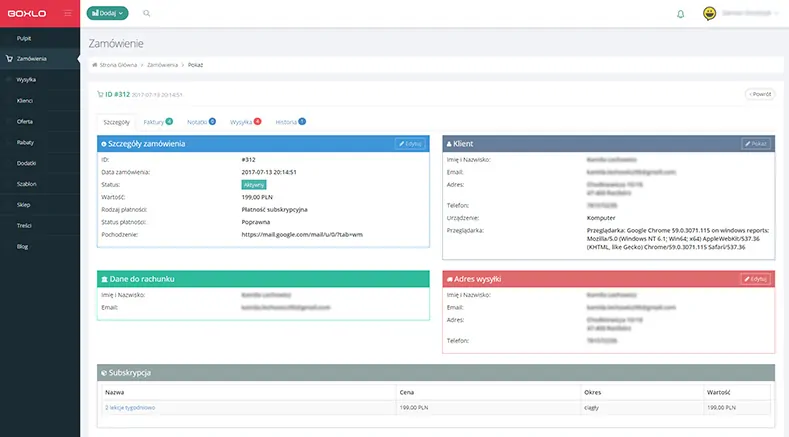Open the 2 lekcje tygodniowo subscription link
Image resolution: width=789 pixels, height=437 pixels.
click(x=130, y=408)
